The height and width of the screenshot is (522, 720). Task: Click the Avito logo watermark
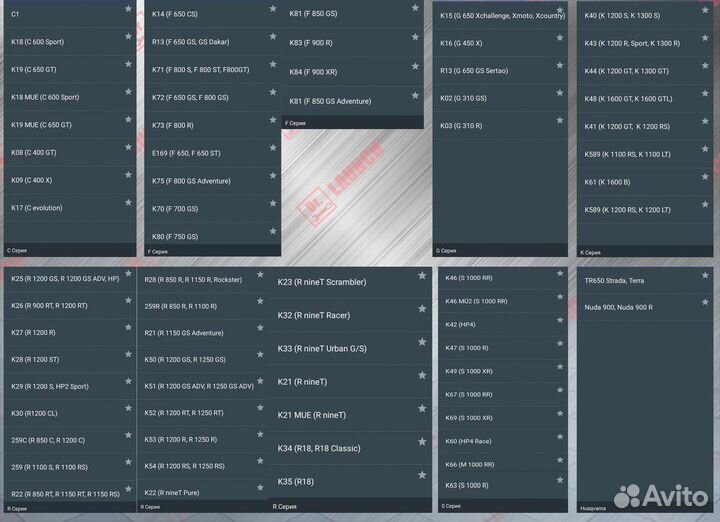pyautogui.click(x=660, y=496)
